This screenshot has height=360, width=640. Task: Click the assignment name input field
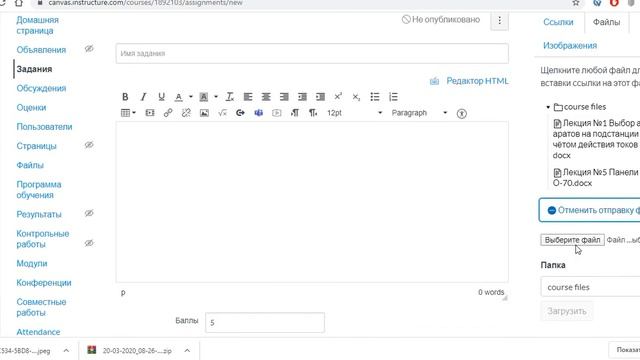click(x=312, y=53)
